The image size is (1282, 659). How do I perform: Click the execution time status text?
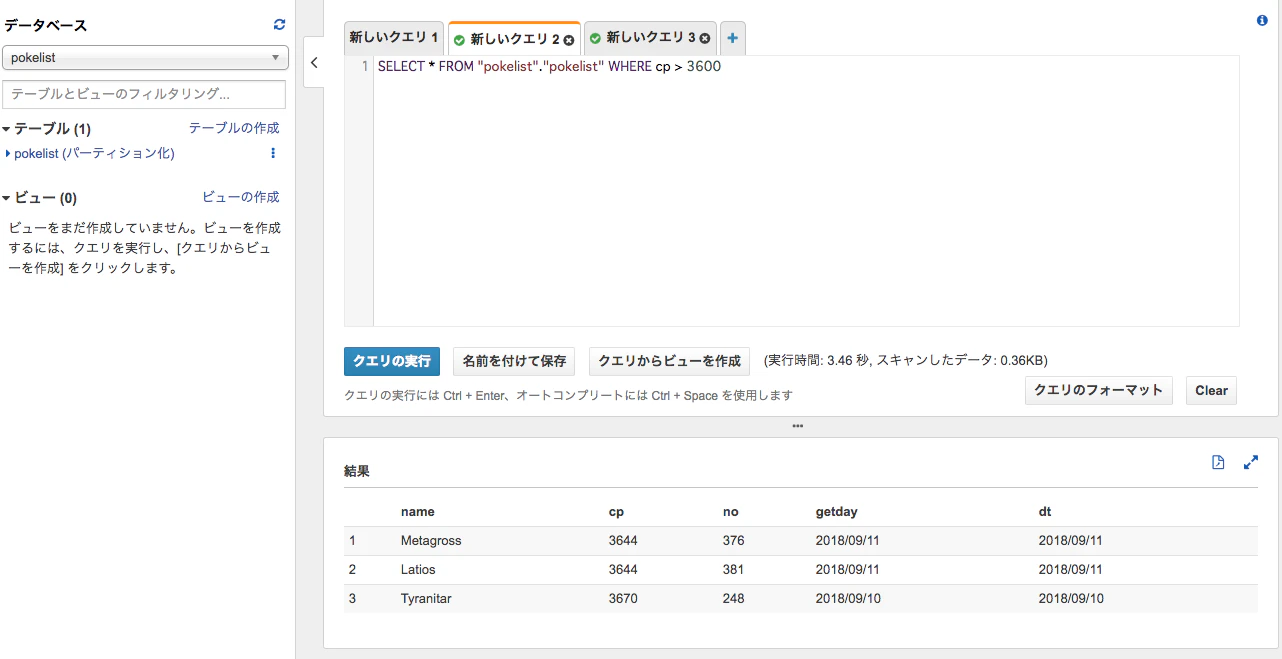click(x=906, y=361)
